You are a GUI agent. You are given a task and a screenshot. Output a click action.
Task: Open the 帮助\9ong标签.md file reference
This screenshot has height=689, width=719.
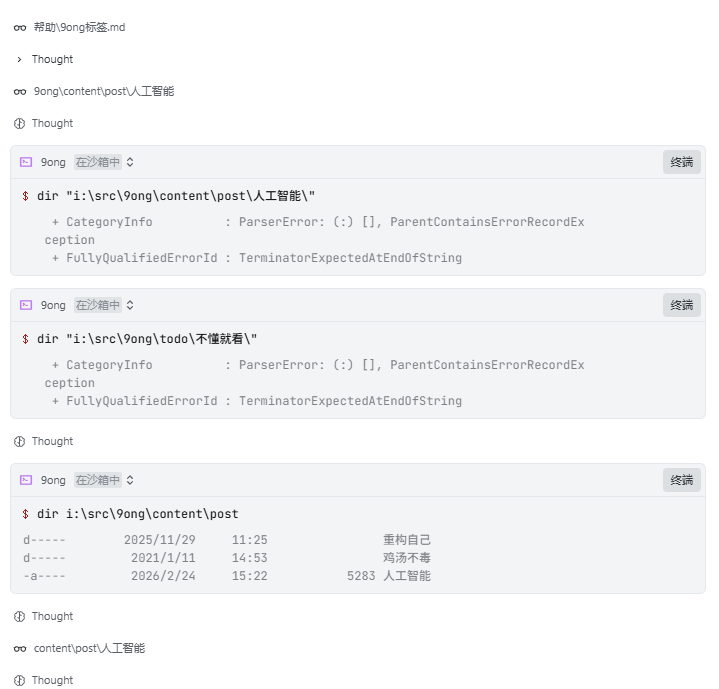79,28
